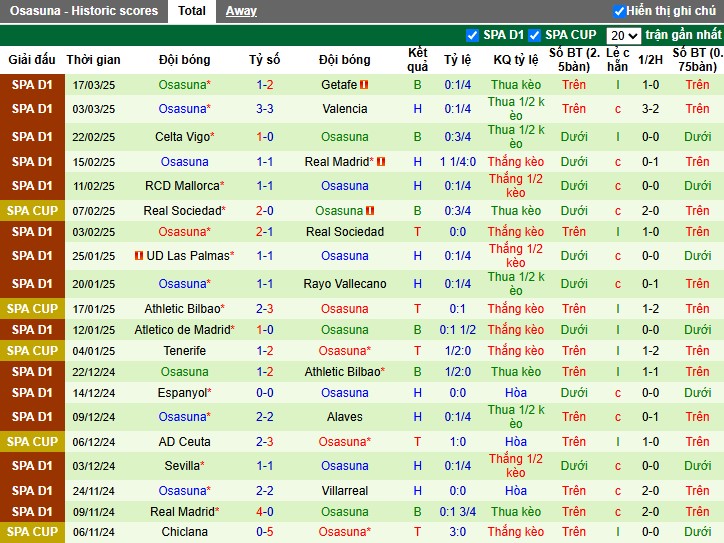Uncheck the SPA CUP filter checkbox
The image size is (724, 543).
click(x=534, y=35)
